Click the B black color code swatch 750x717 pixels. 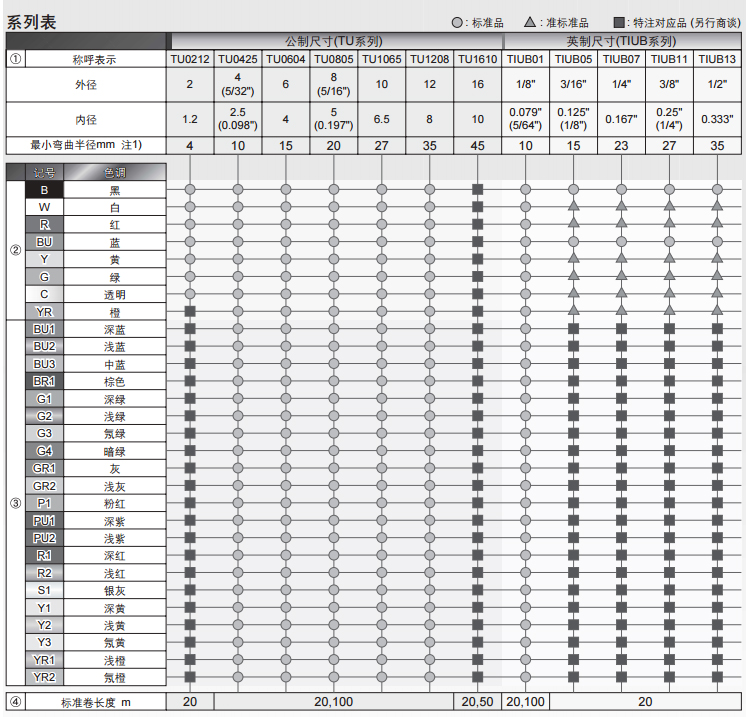[x=44, y=190]
